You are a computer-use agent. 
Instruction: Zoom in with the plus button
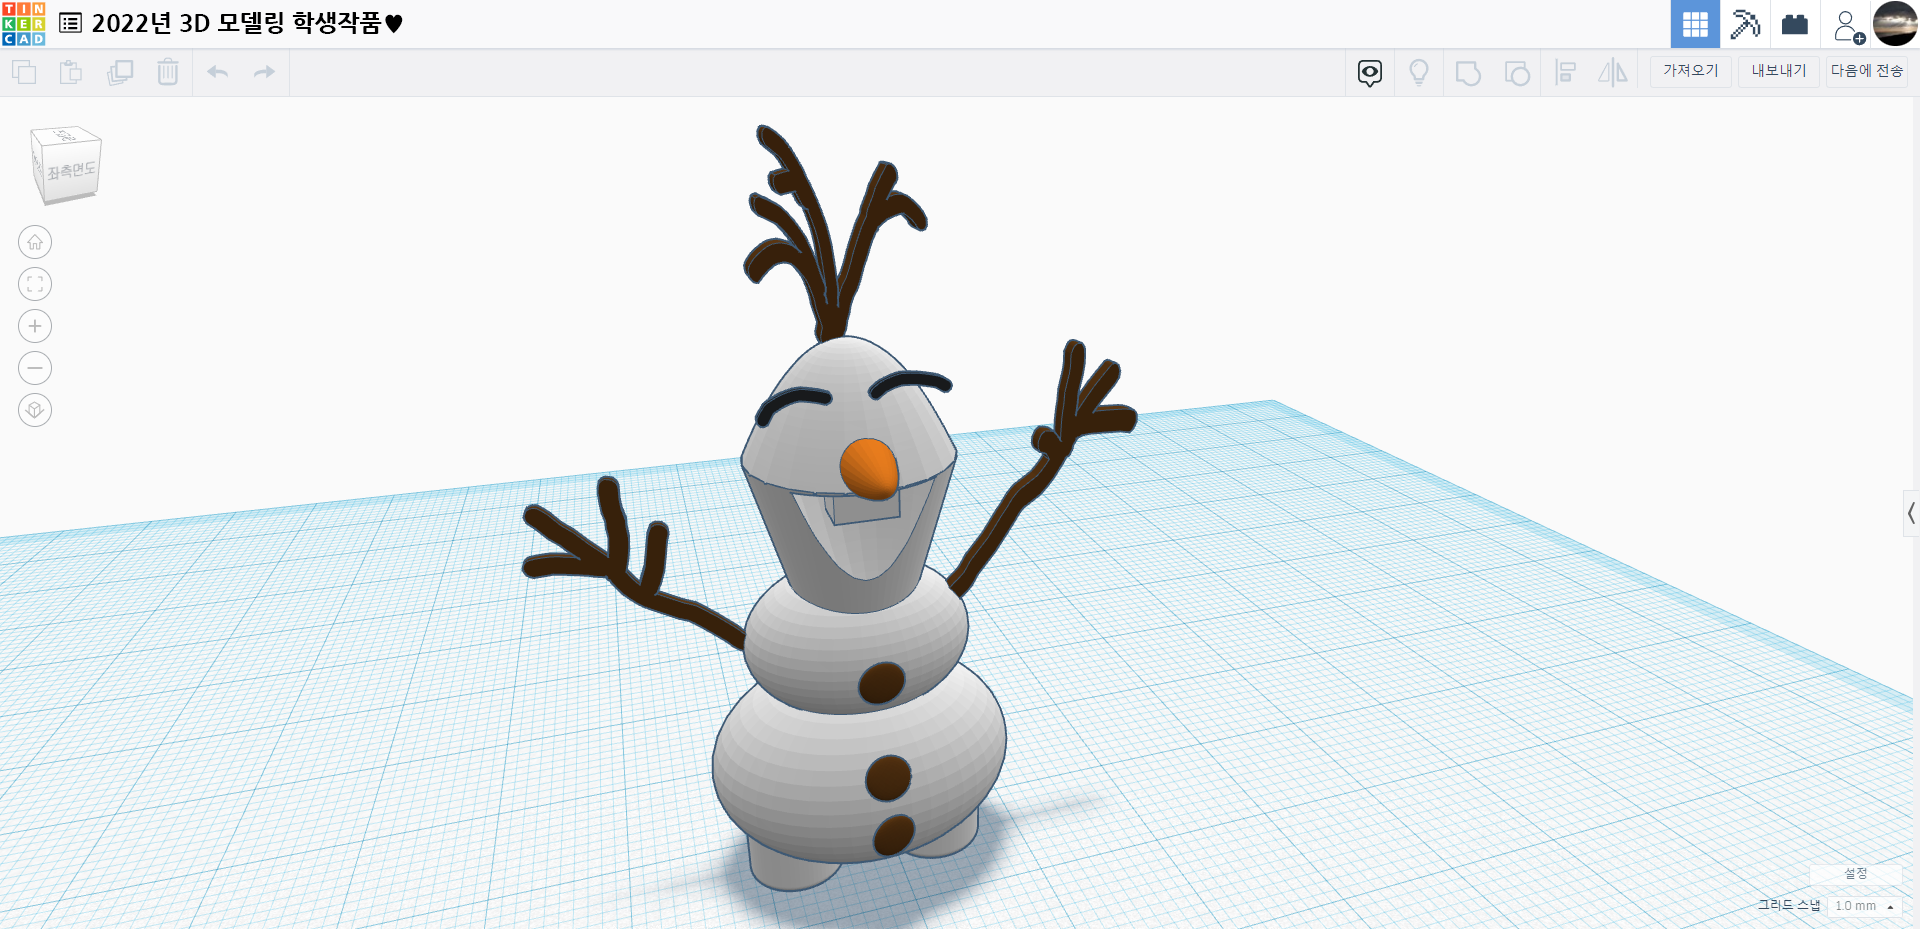35,326
